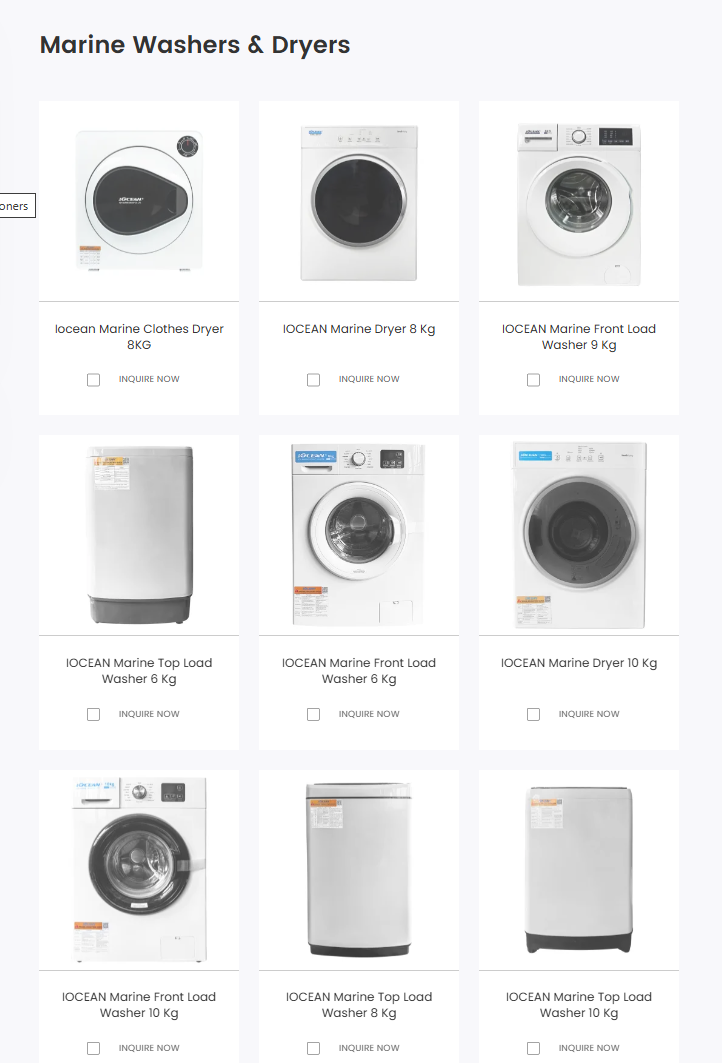Screen dimensions: 722x1063
Task: Select the Front Load Washer 6 Kg thumbnail
Action: pos(359,536)
